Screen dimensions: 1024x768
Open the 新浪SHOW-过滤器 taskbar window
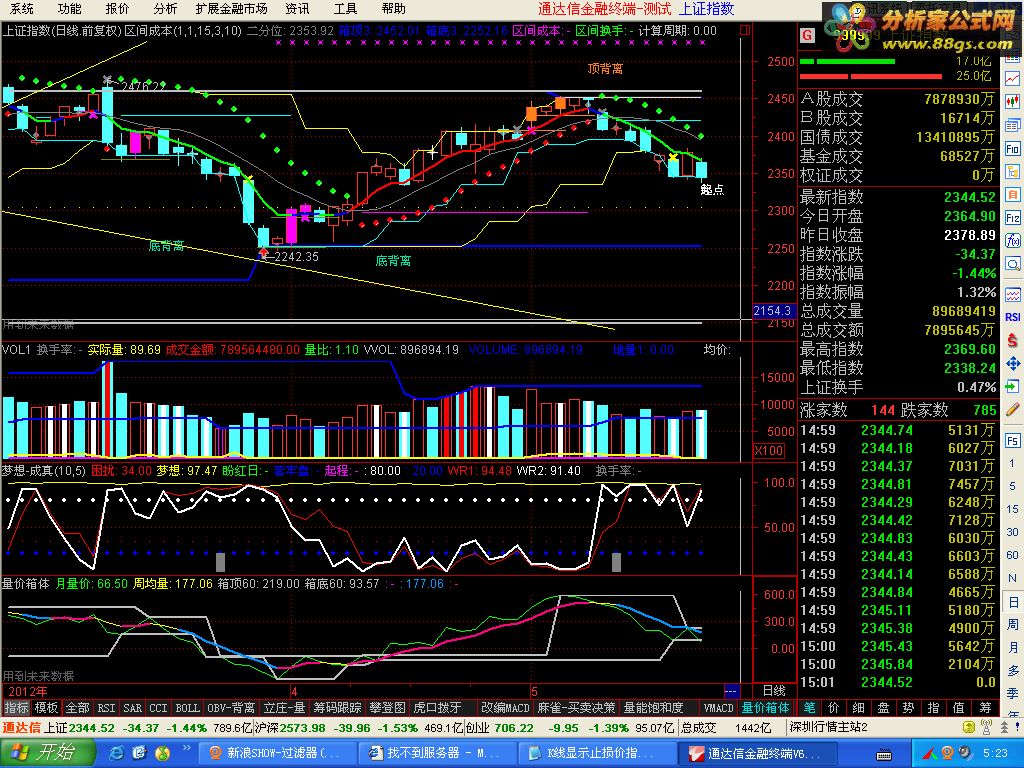point(278,753)
